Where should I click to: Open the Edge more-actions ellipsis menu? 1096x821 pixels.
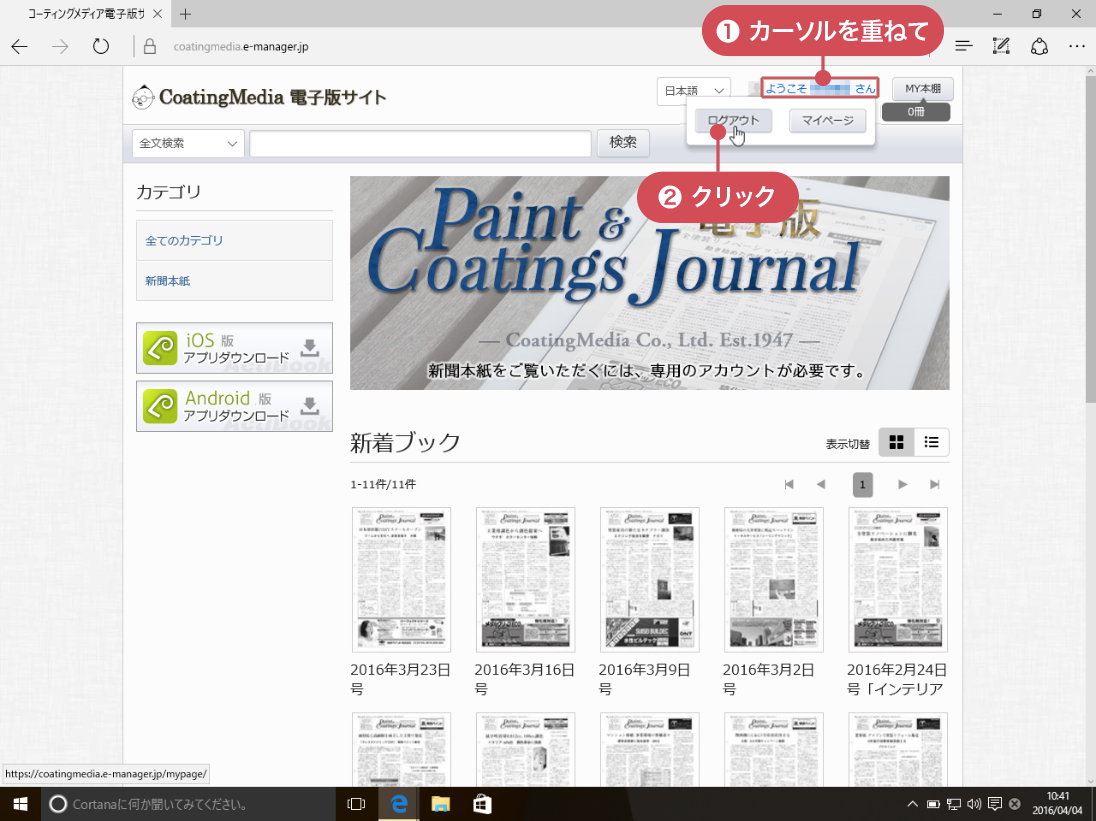[1076, 46]
